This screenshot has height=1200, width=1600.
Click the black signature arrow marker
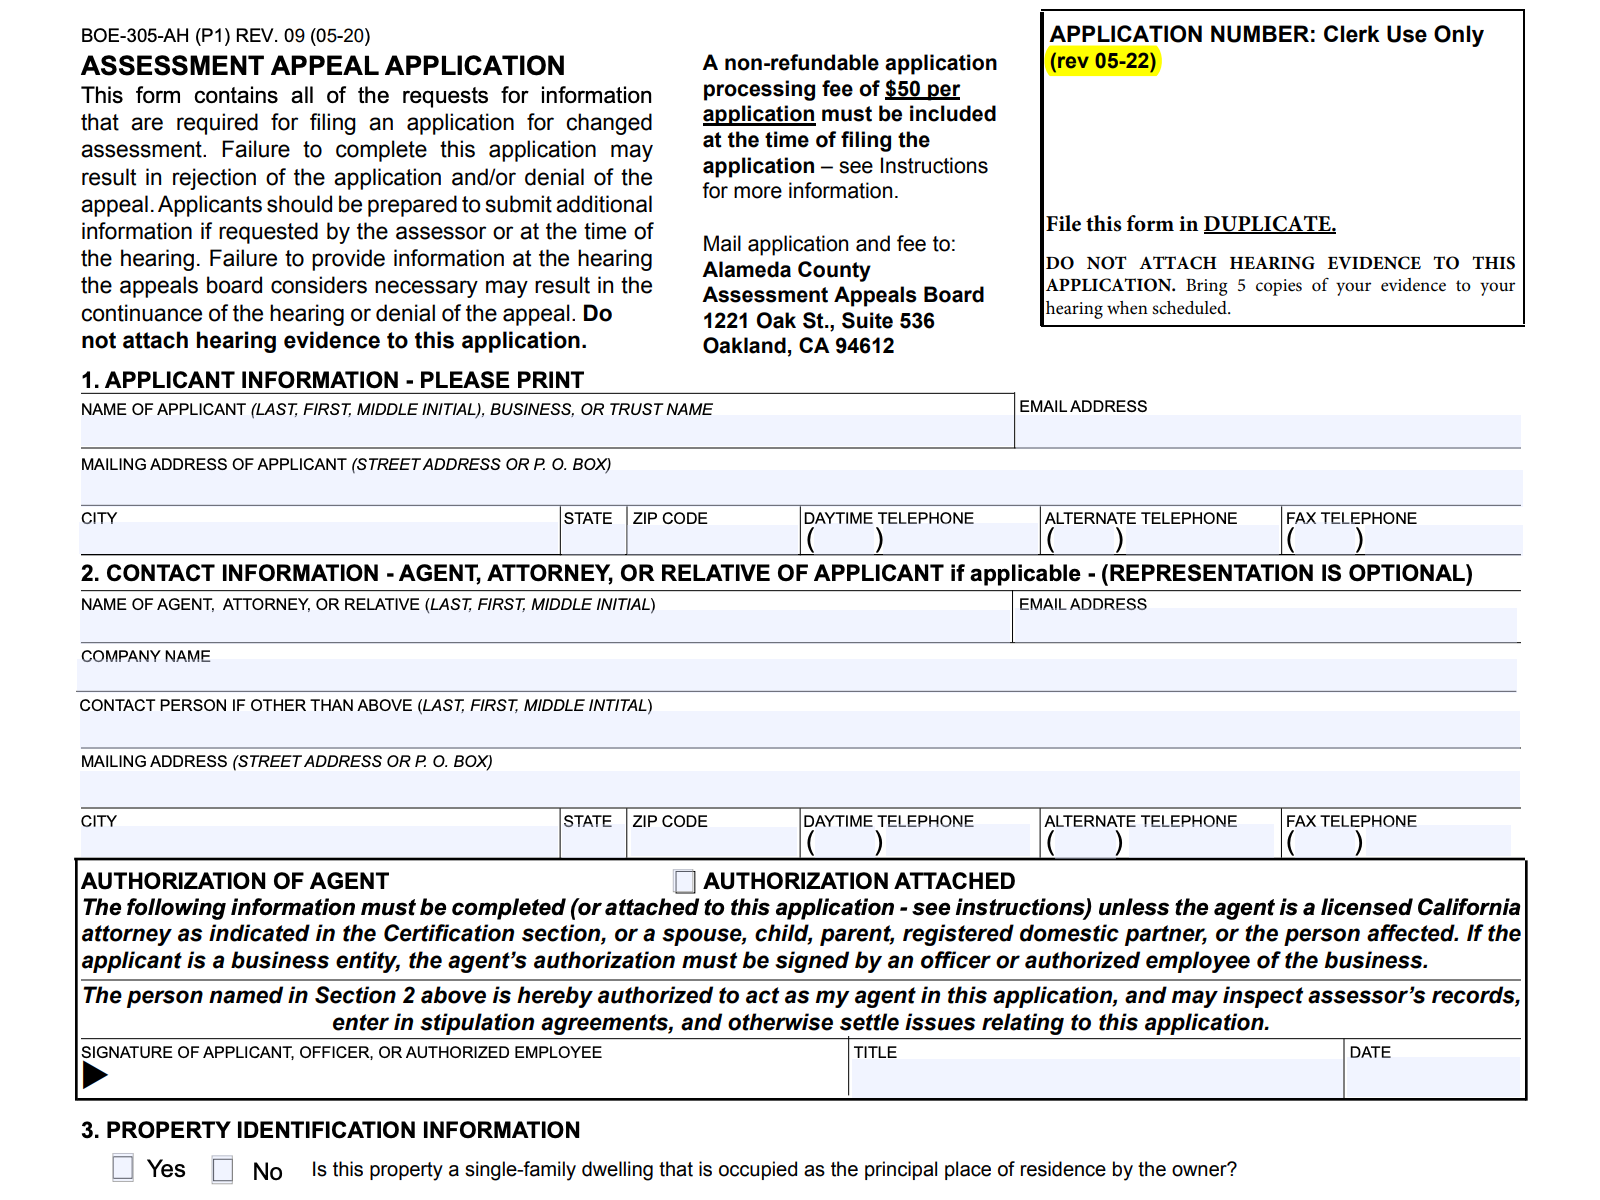click(x=95, y=1076)
